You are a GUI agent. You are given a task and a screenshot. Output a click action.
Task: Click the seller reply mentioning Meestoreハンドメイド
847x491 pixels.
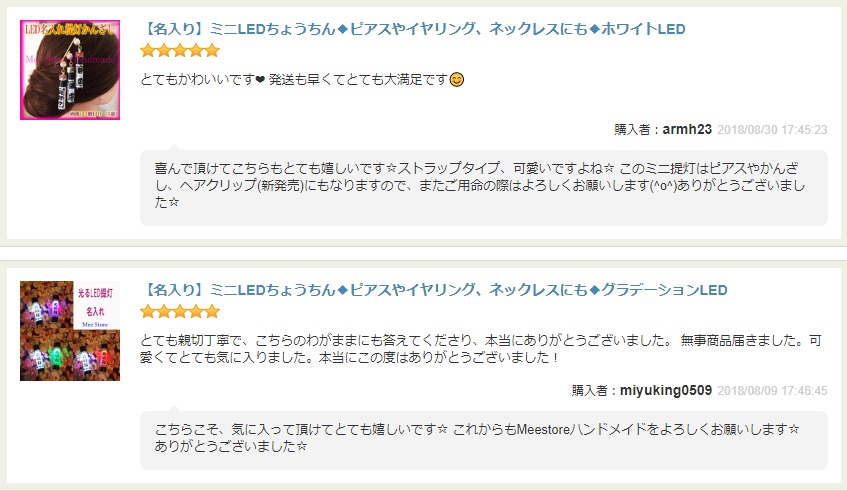point(483,440)
